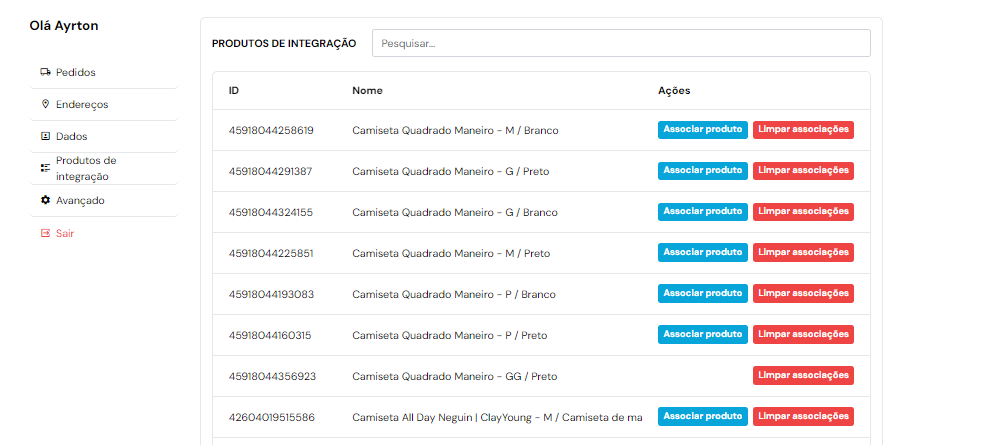Screen dimensions: 992x445
Task: Click the logout icon beside Sair
Action: point(46,233)
